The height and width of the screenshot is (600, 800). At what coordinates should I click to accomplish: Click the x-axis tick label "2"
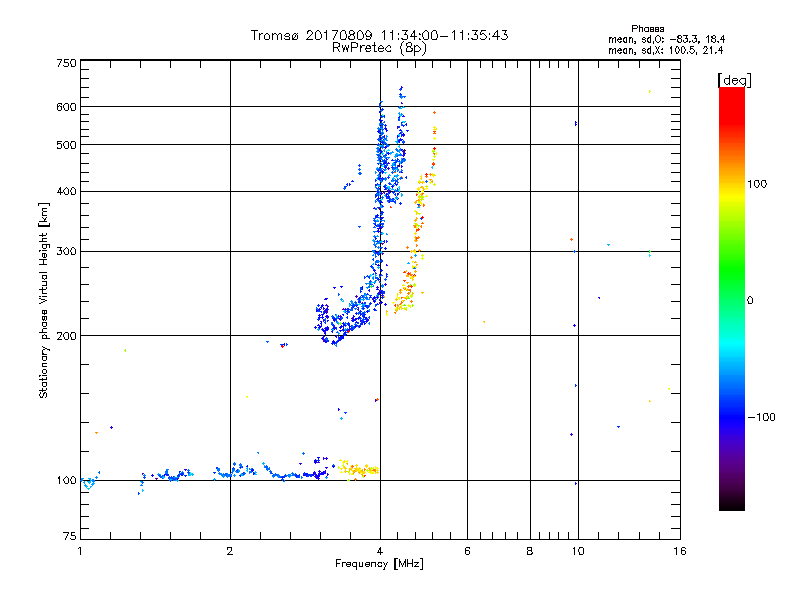230,551
